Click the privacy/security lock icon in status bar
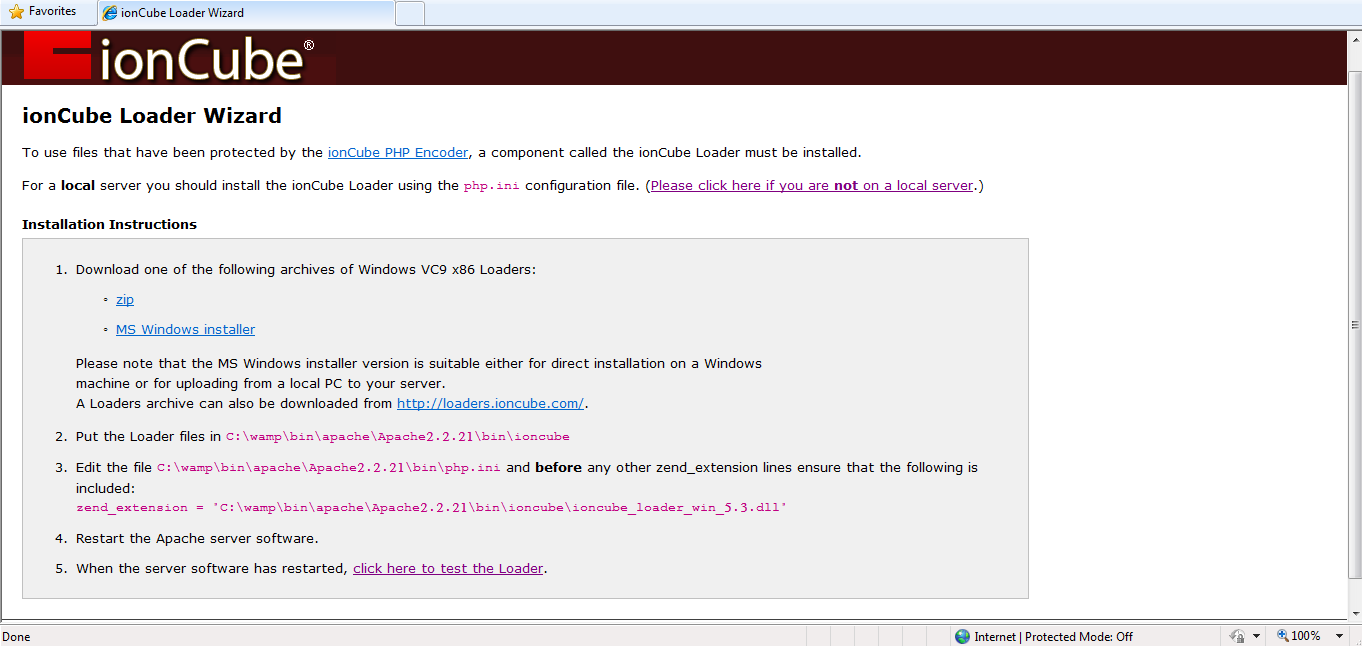Viewport: 1362px width, 647px height. pos(1237,636)
